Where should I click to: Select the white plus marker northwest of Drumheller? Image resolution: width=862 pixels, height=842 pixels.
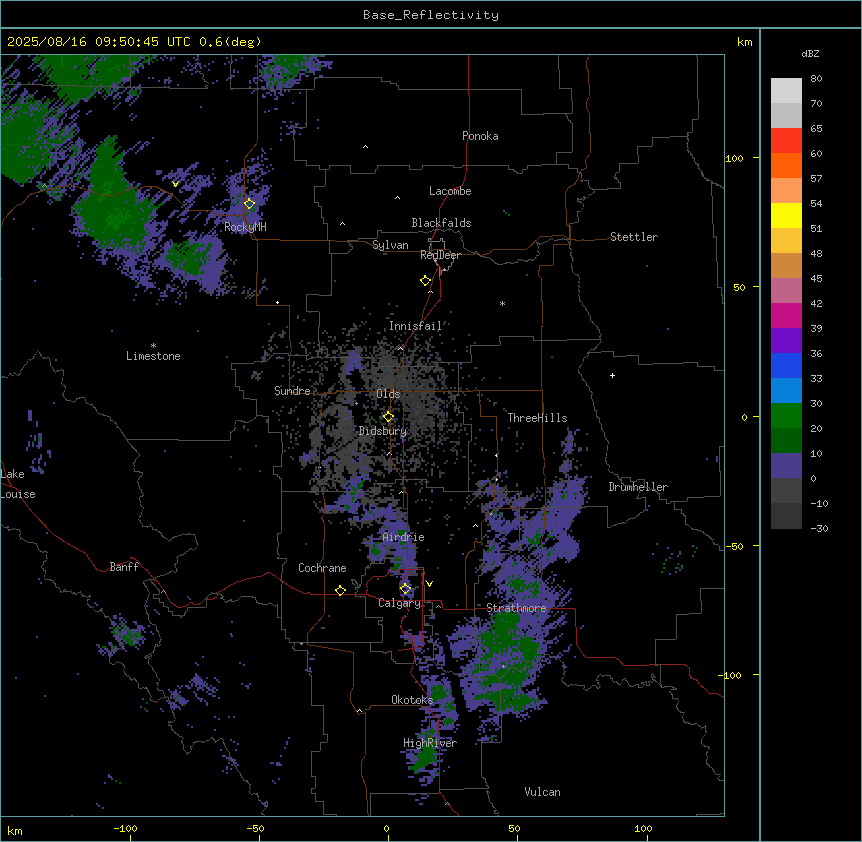tap(612, 375)
